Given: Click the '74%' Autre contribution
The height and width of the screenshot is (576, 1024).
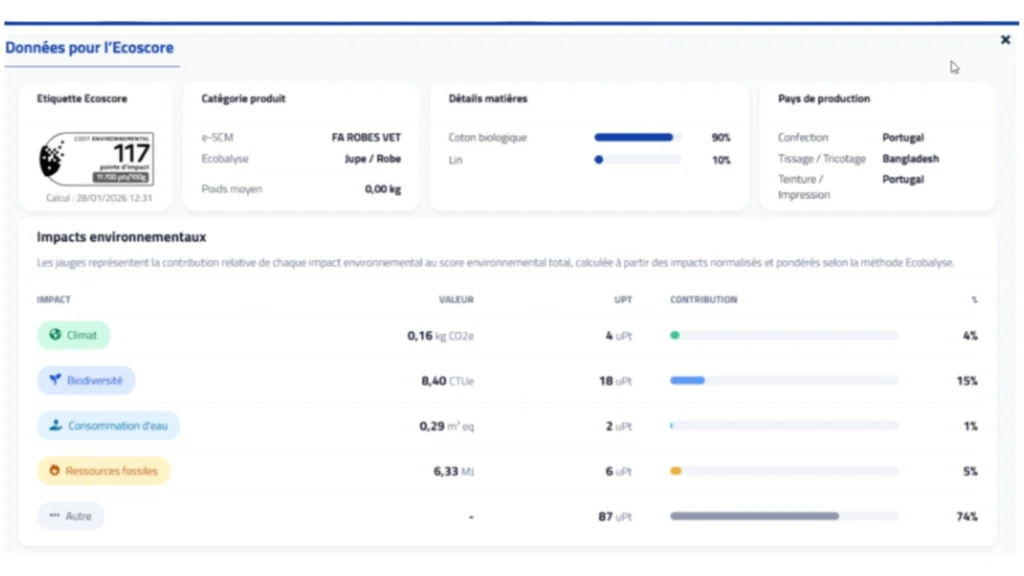Looking at the screenshot, I should pos(967,517).
